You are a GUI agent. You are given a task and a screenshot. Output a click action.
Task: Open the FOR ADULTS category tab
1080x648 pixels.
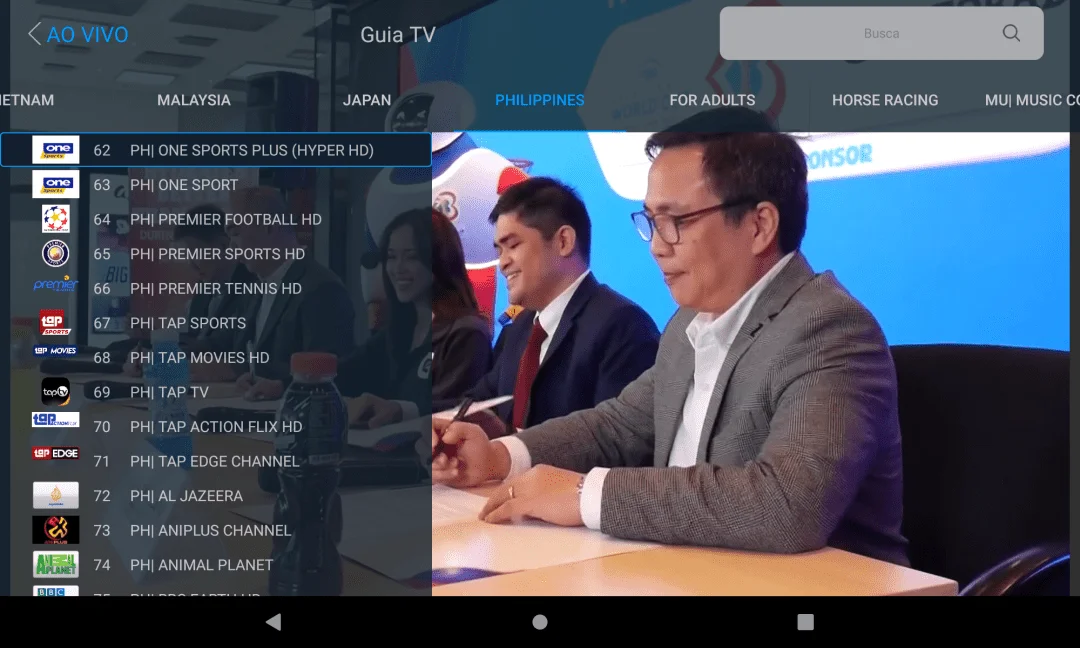pos(712,100)
